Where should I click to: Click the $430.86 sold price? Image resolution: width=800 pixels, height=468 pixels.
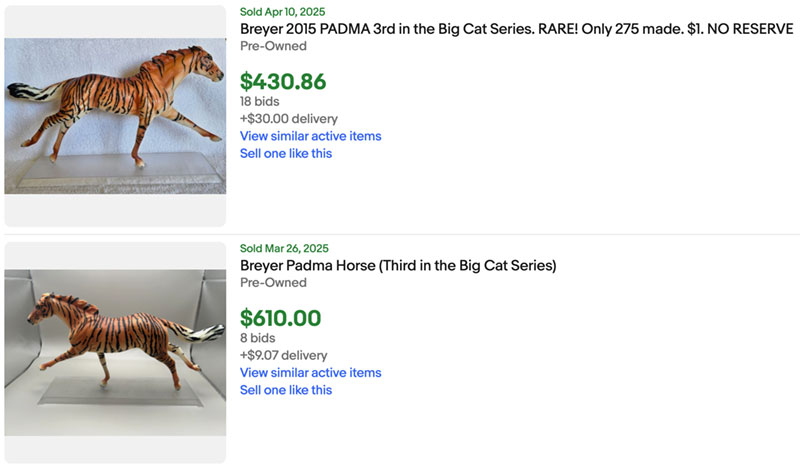click(283, 82)
